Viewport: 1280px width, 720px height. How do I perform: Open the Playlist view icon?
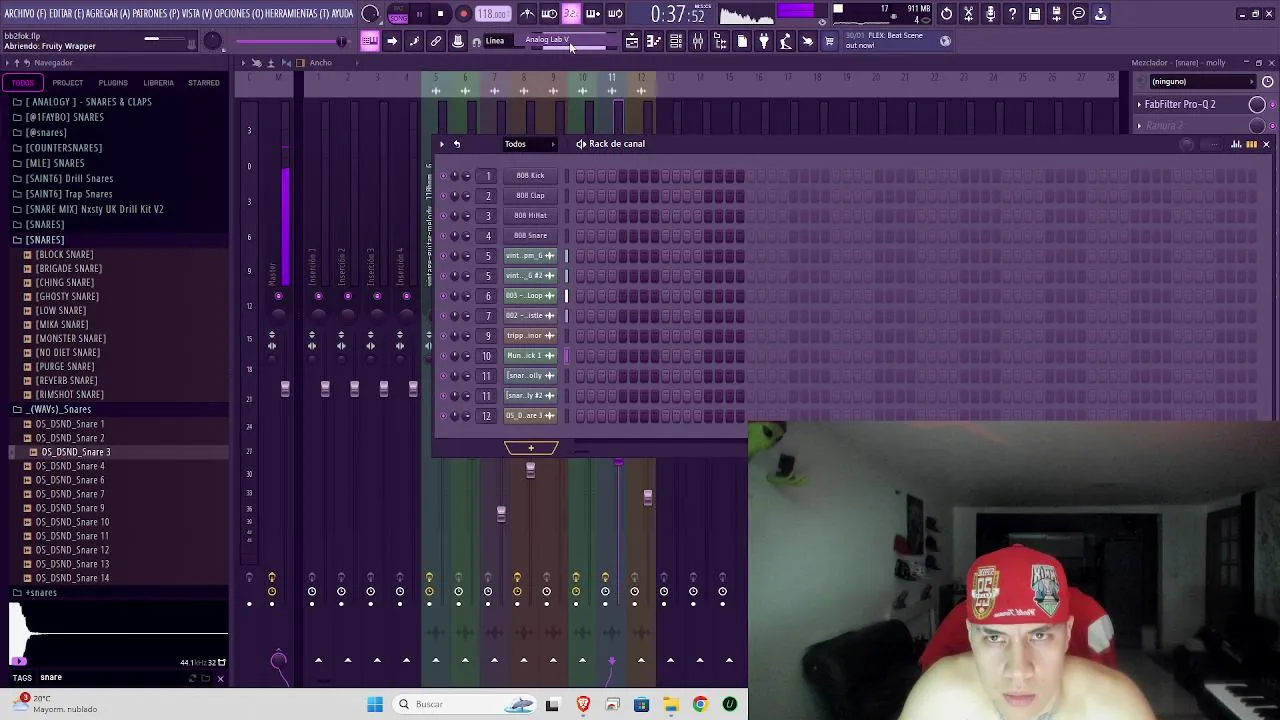click(x=632, y=41)
